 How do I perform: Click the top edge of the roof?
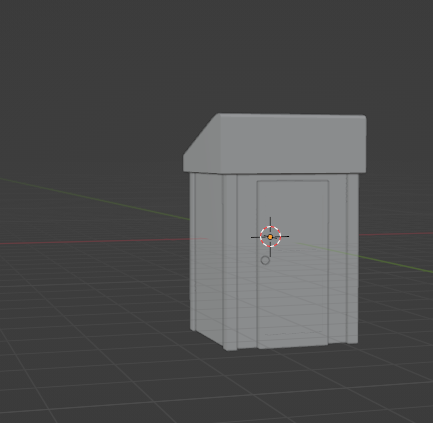(292, 115)
